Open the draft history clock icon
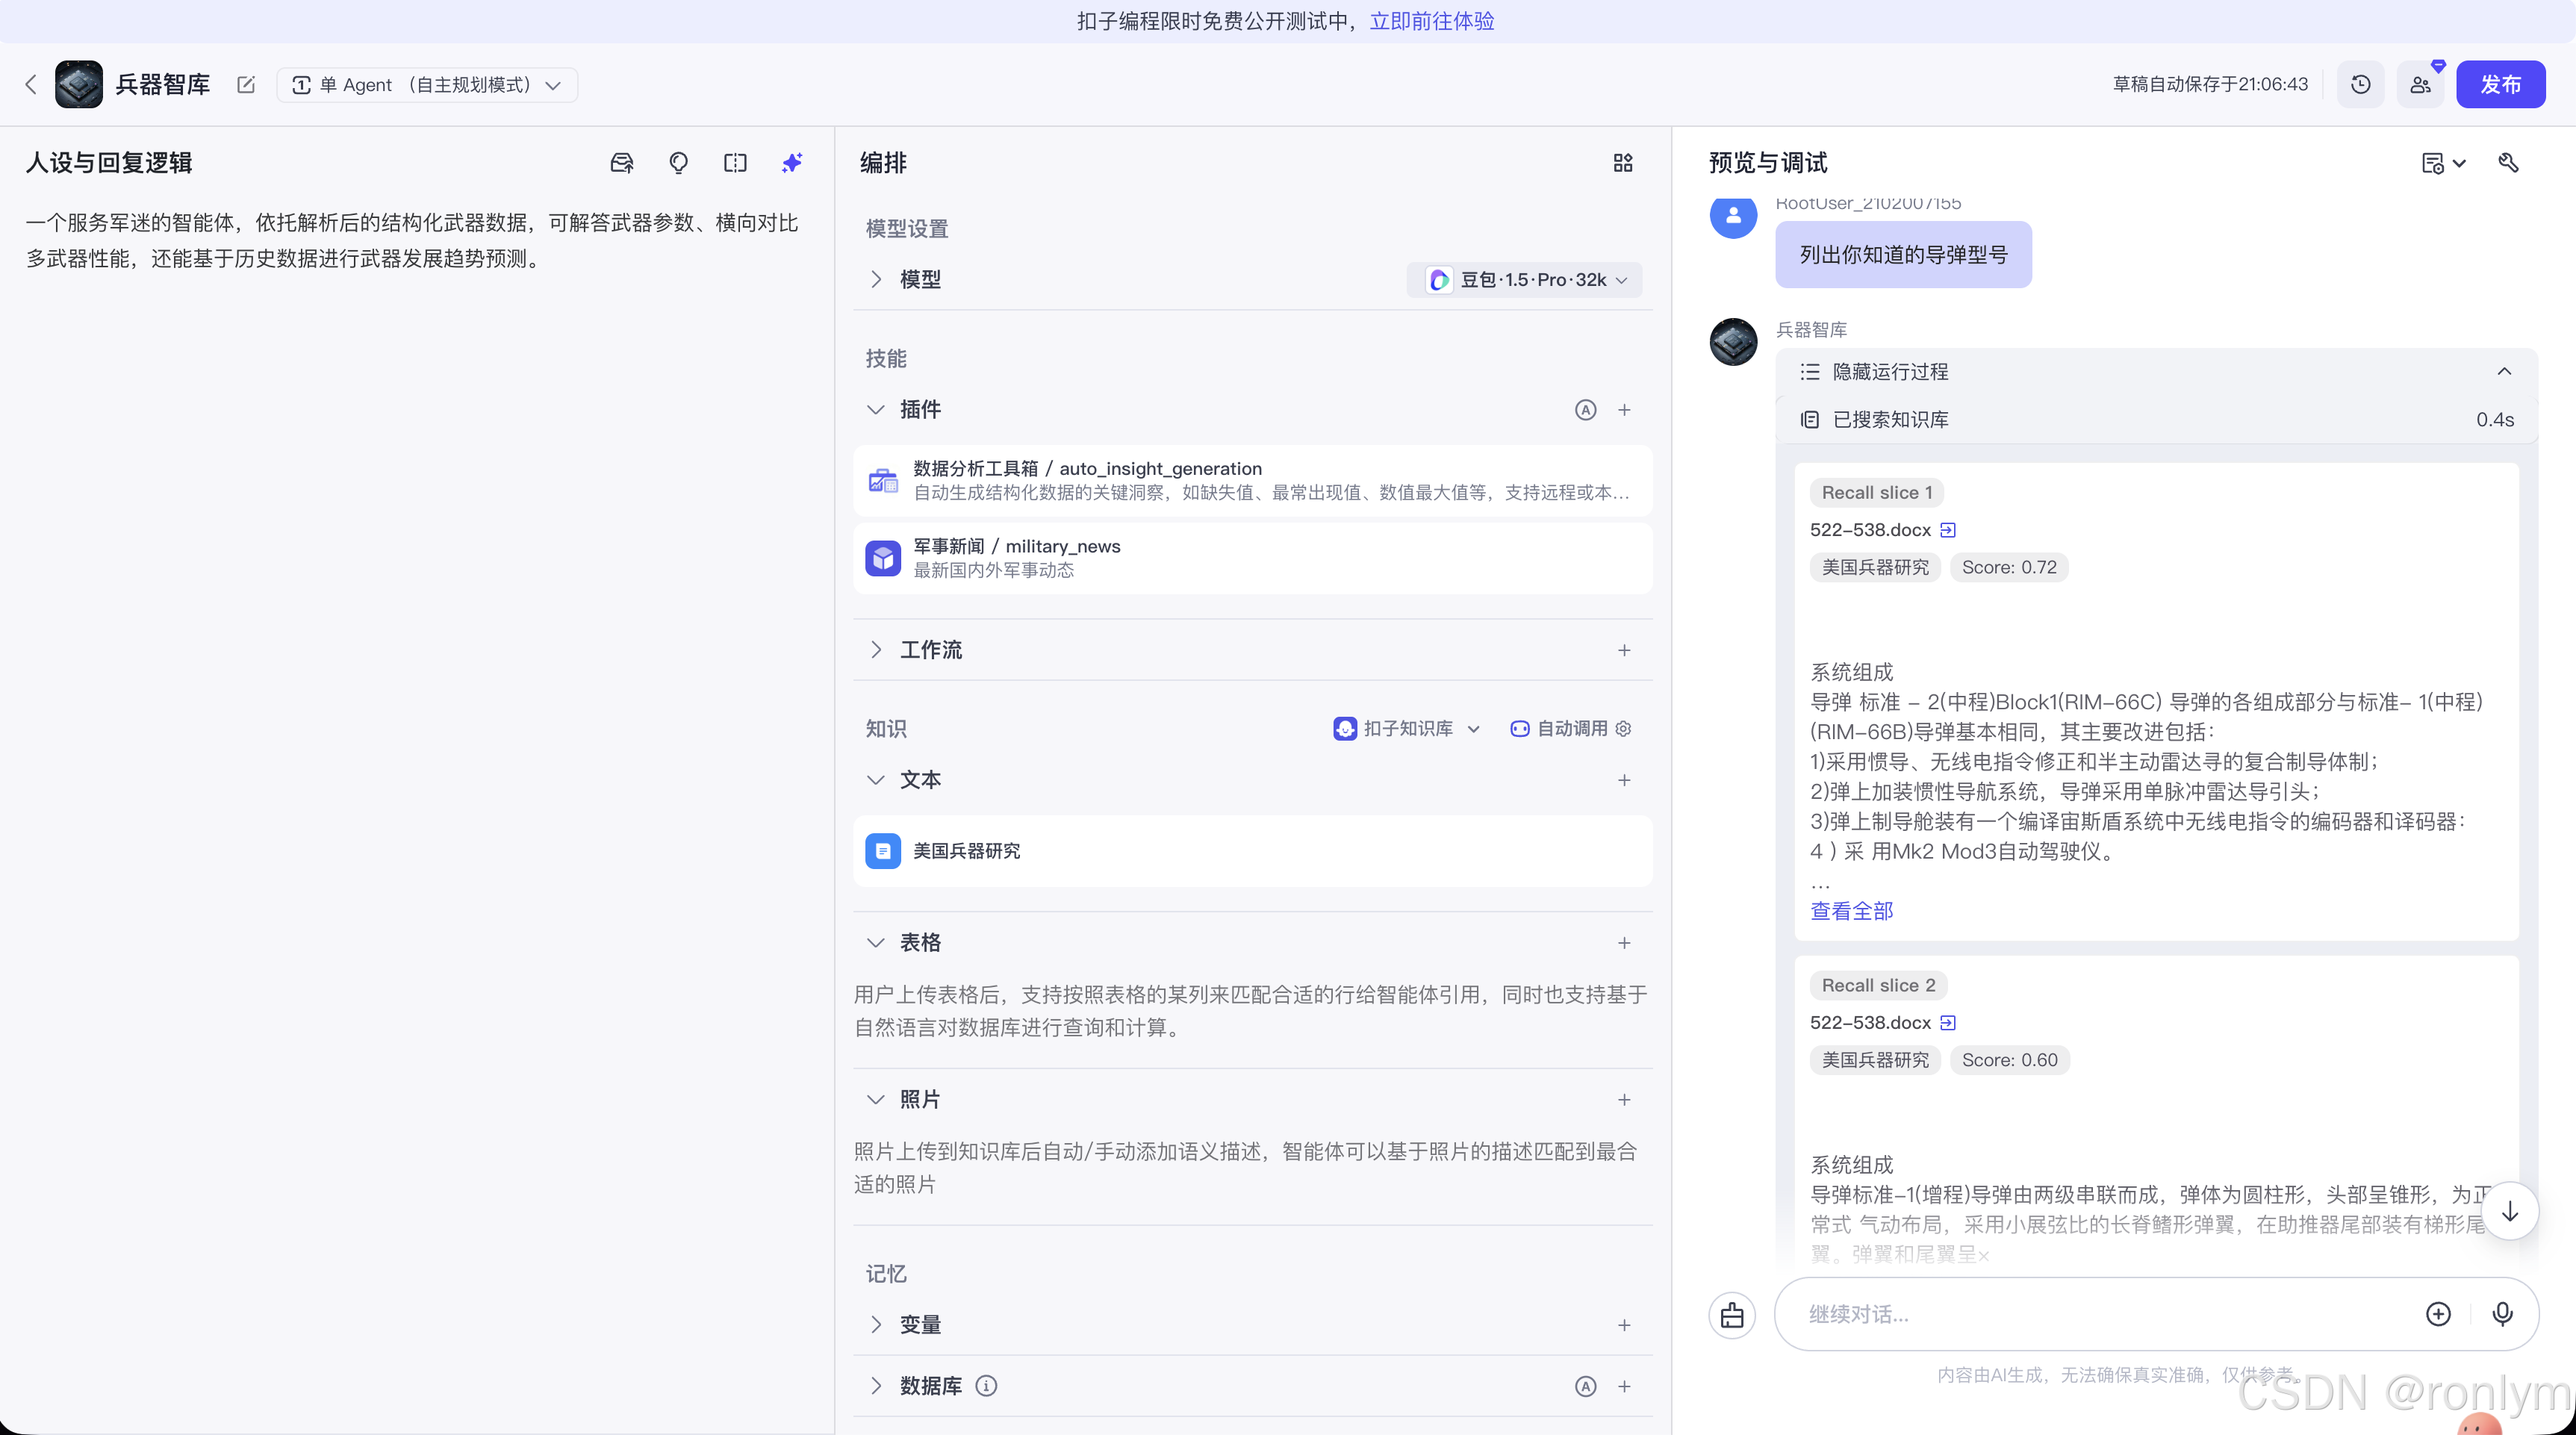2576x1435 pixels. pyautogui.click(x=2361, y=85)
